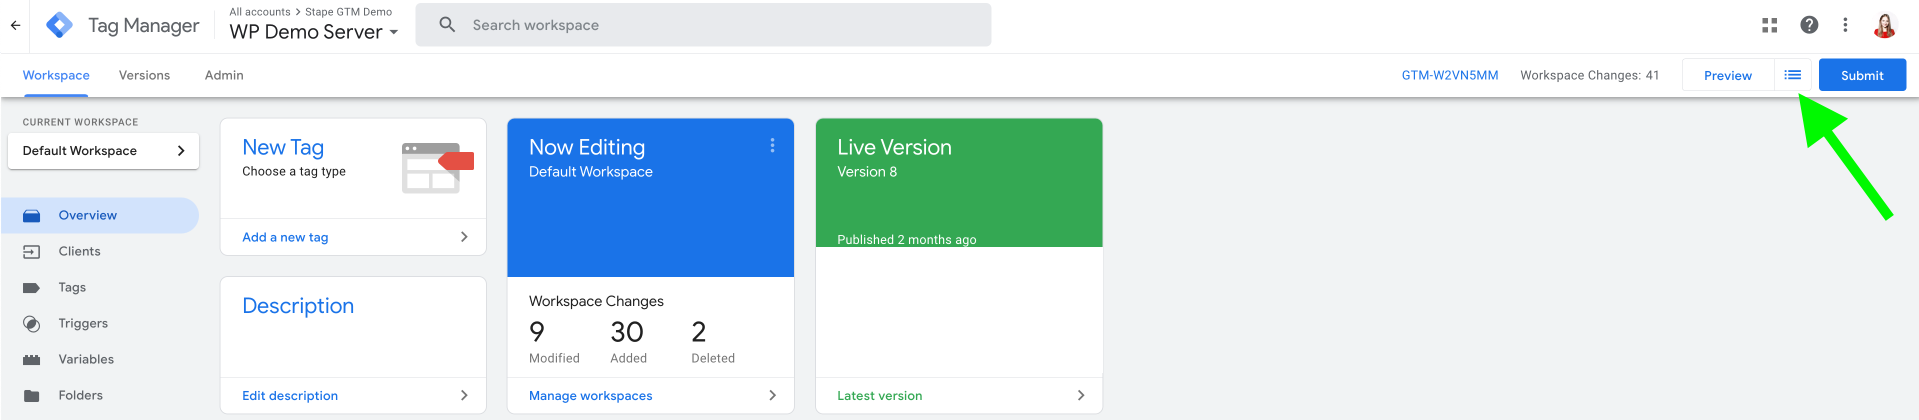Viewport: 1919px width, 420px height.
Task: Open the GTM-W2VN5MM container ID link
Action: [1449, 75]
